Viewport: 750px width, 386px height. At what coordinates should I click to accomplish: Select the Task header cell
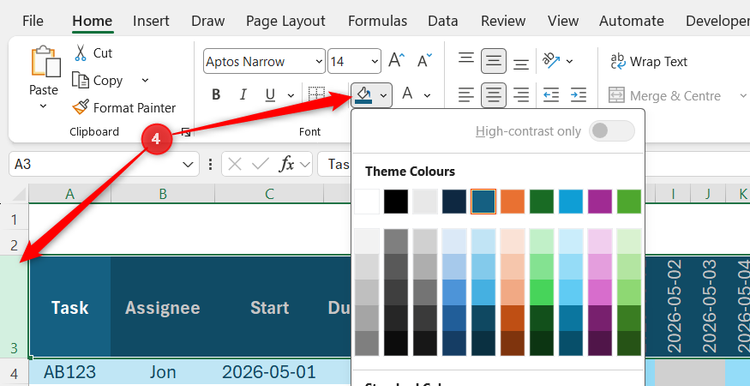click(x=70, y=307)
